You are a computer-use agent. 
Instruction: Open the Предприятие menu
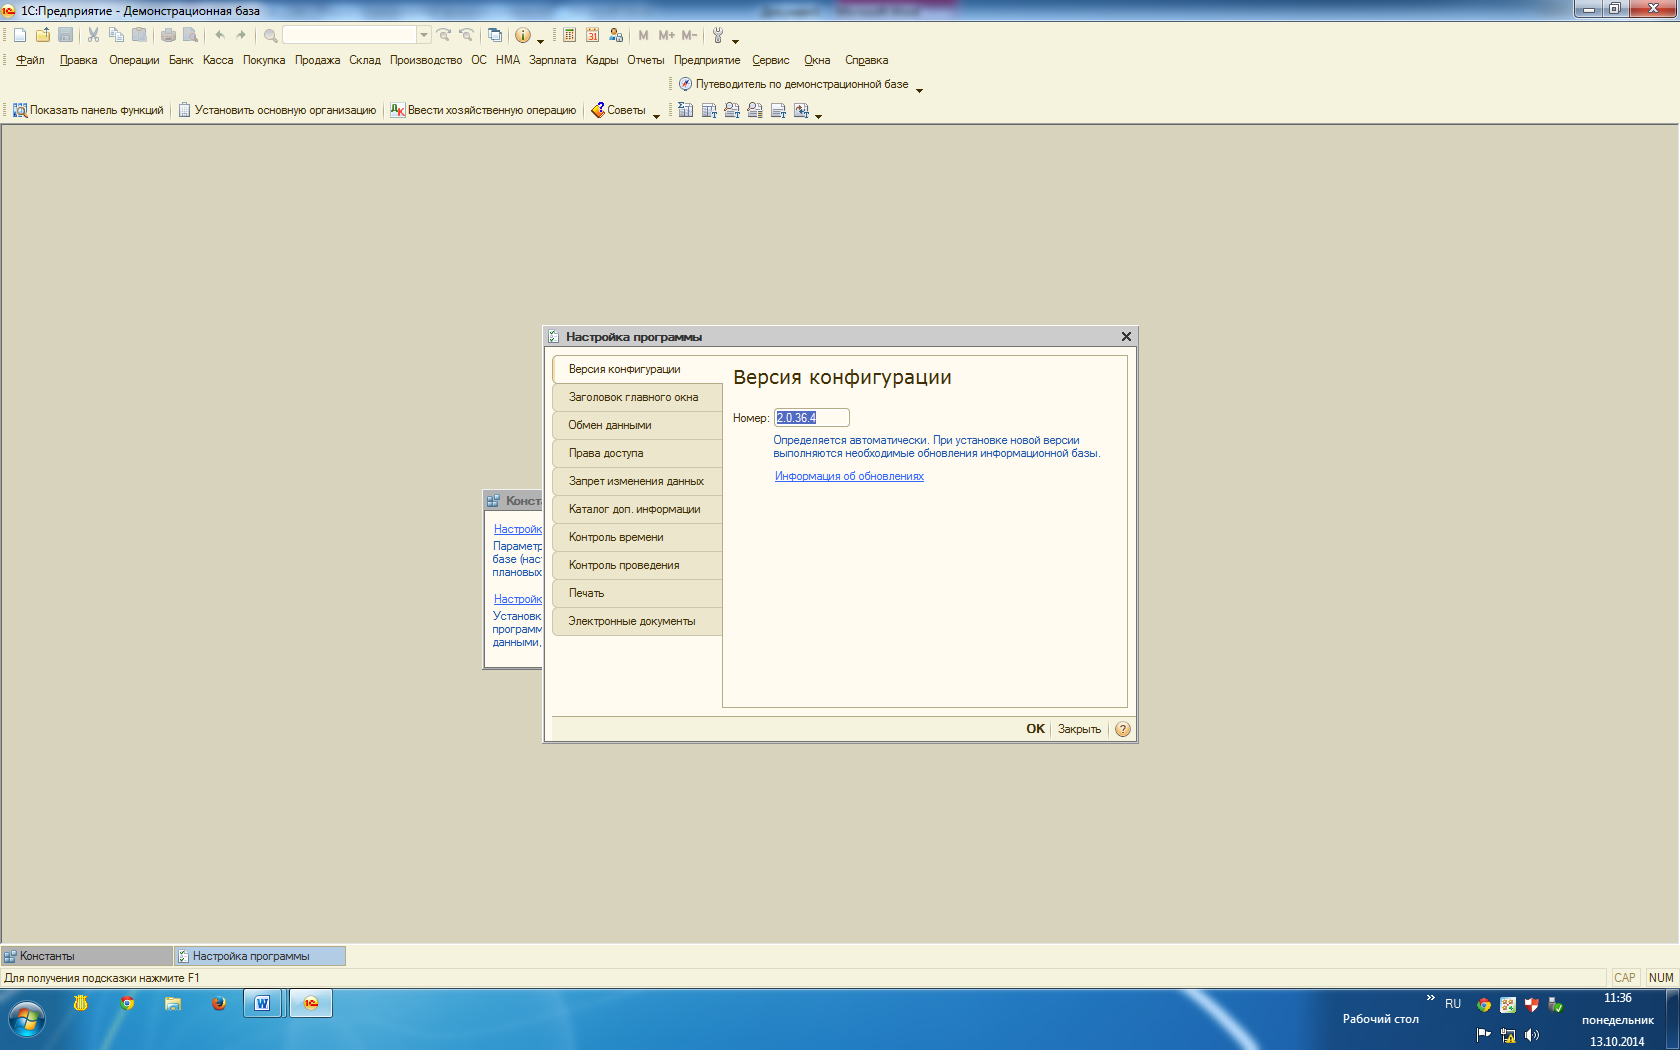(x=706, y=60)
